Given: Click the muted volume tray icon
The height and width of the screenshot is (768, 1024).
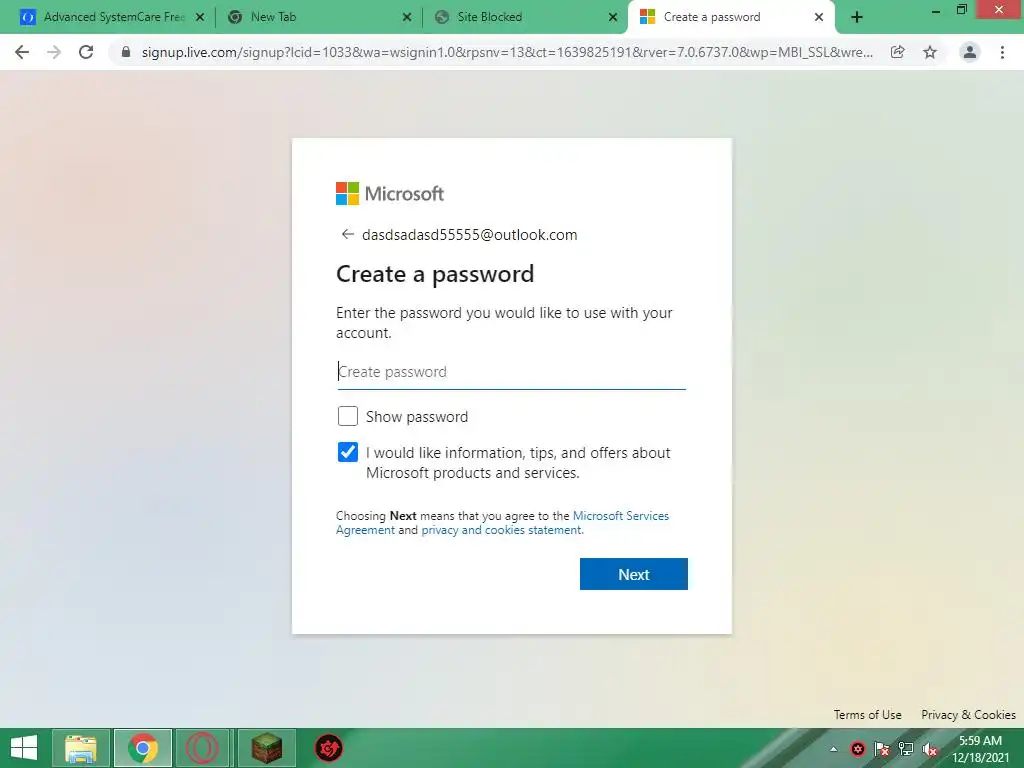Looking at the screenshot, I should [x=930, y=749].
